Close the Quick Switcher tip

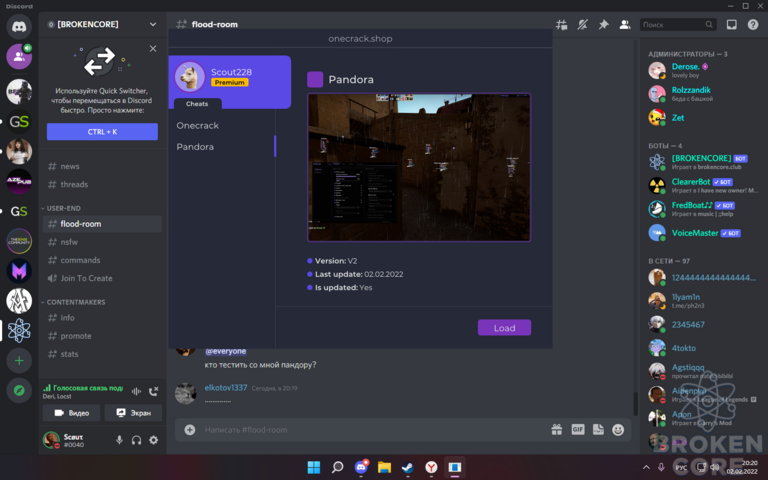[153, 48]
